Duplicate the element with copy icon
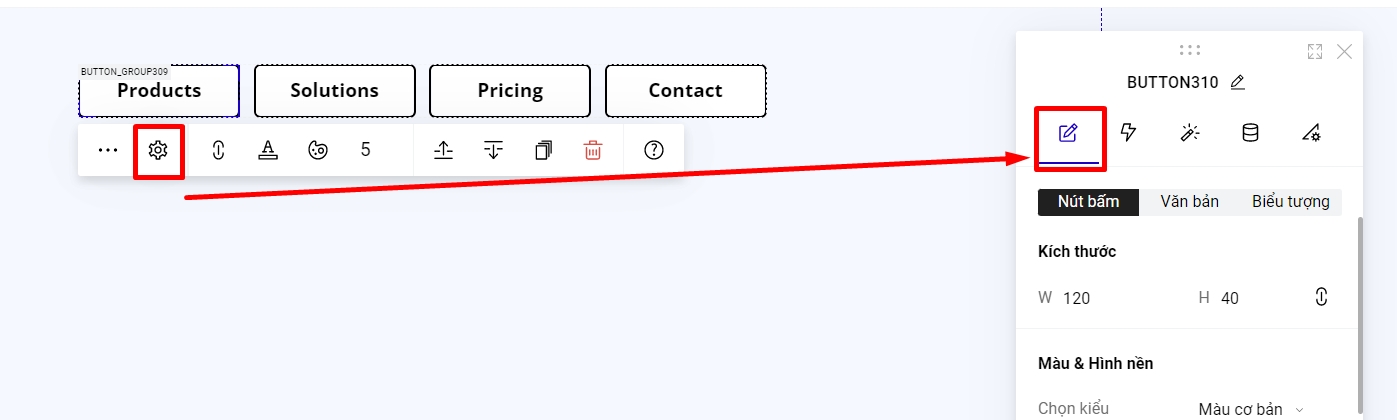This screenshot has width=1397, height=420. point(543,150)
